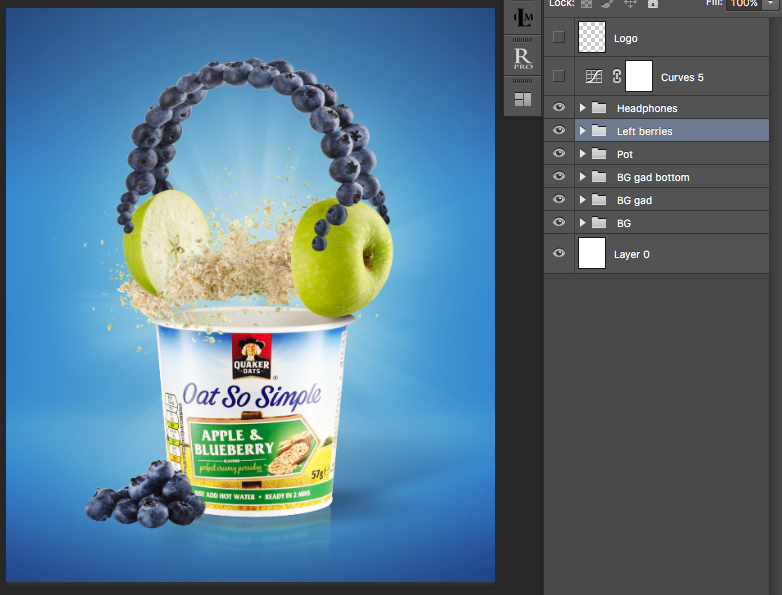
Task: Show the hidden Logo layer
Action: point(559,37)
